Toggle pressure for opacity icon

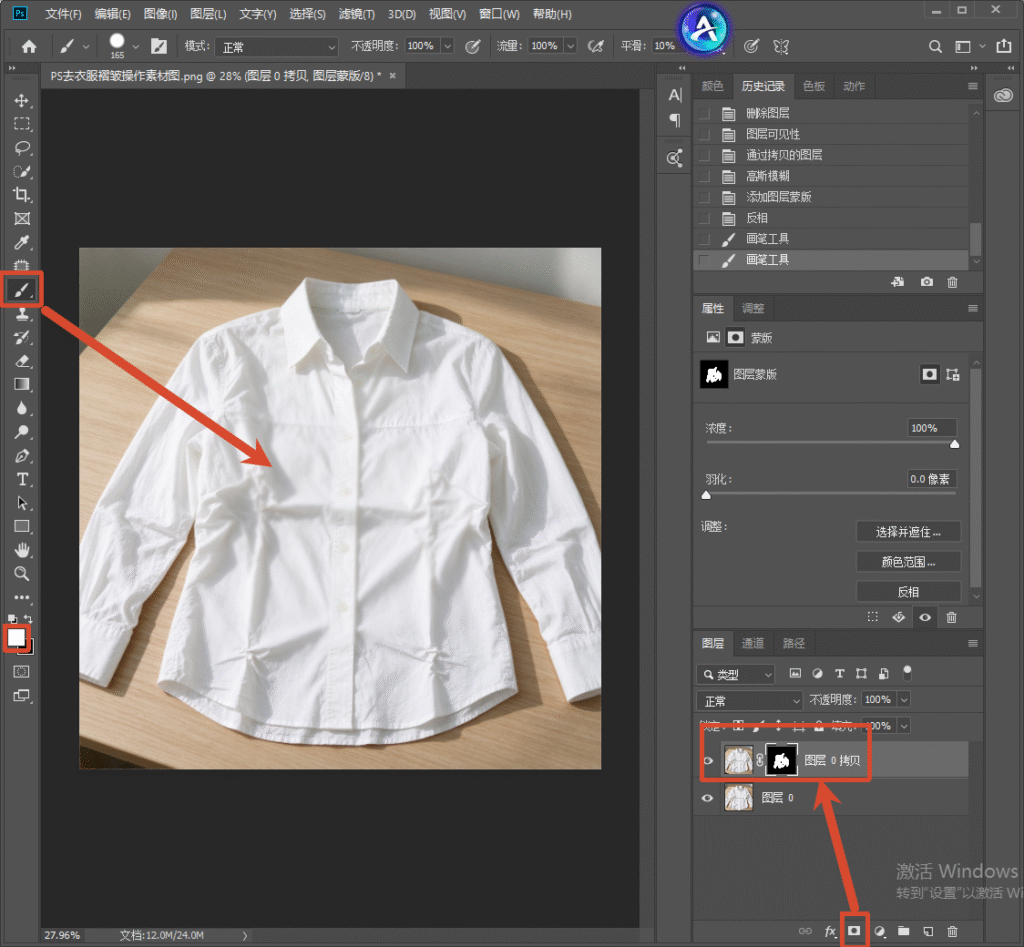[x=472, y=46]
